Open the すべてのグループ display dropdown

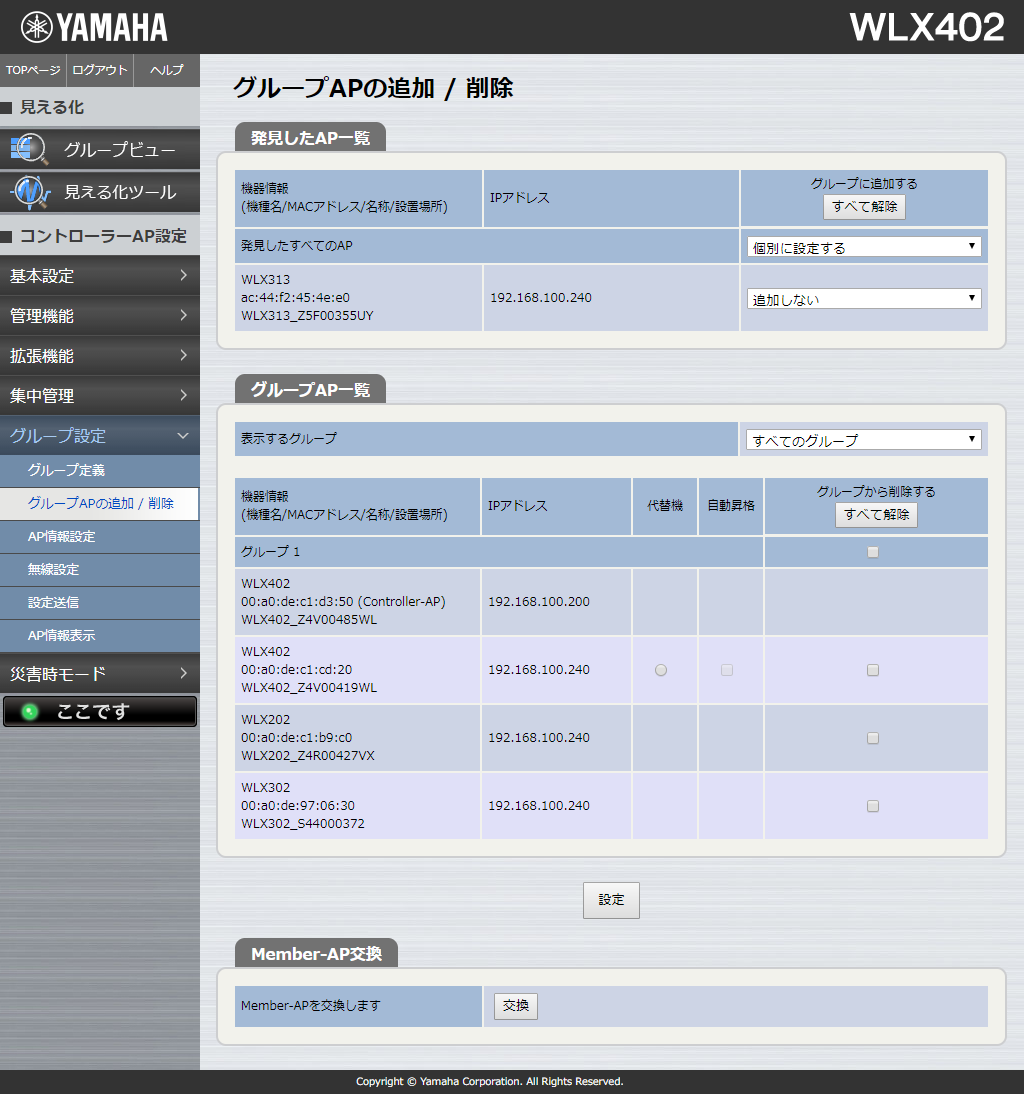(864, 440)
